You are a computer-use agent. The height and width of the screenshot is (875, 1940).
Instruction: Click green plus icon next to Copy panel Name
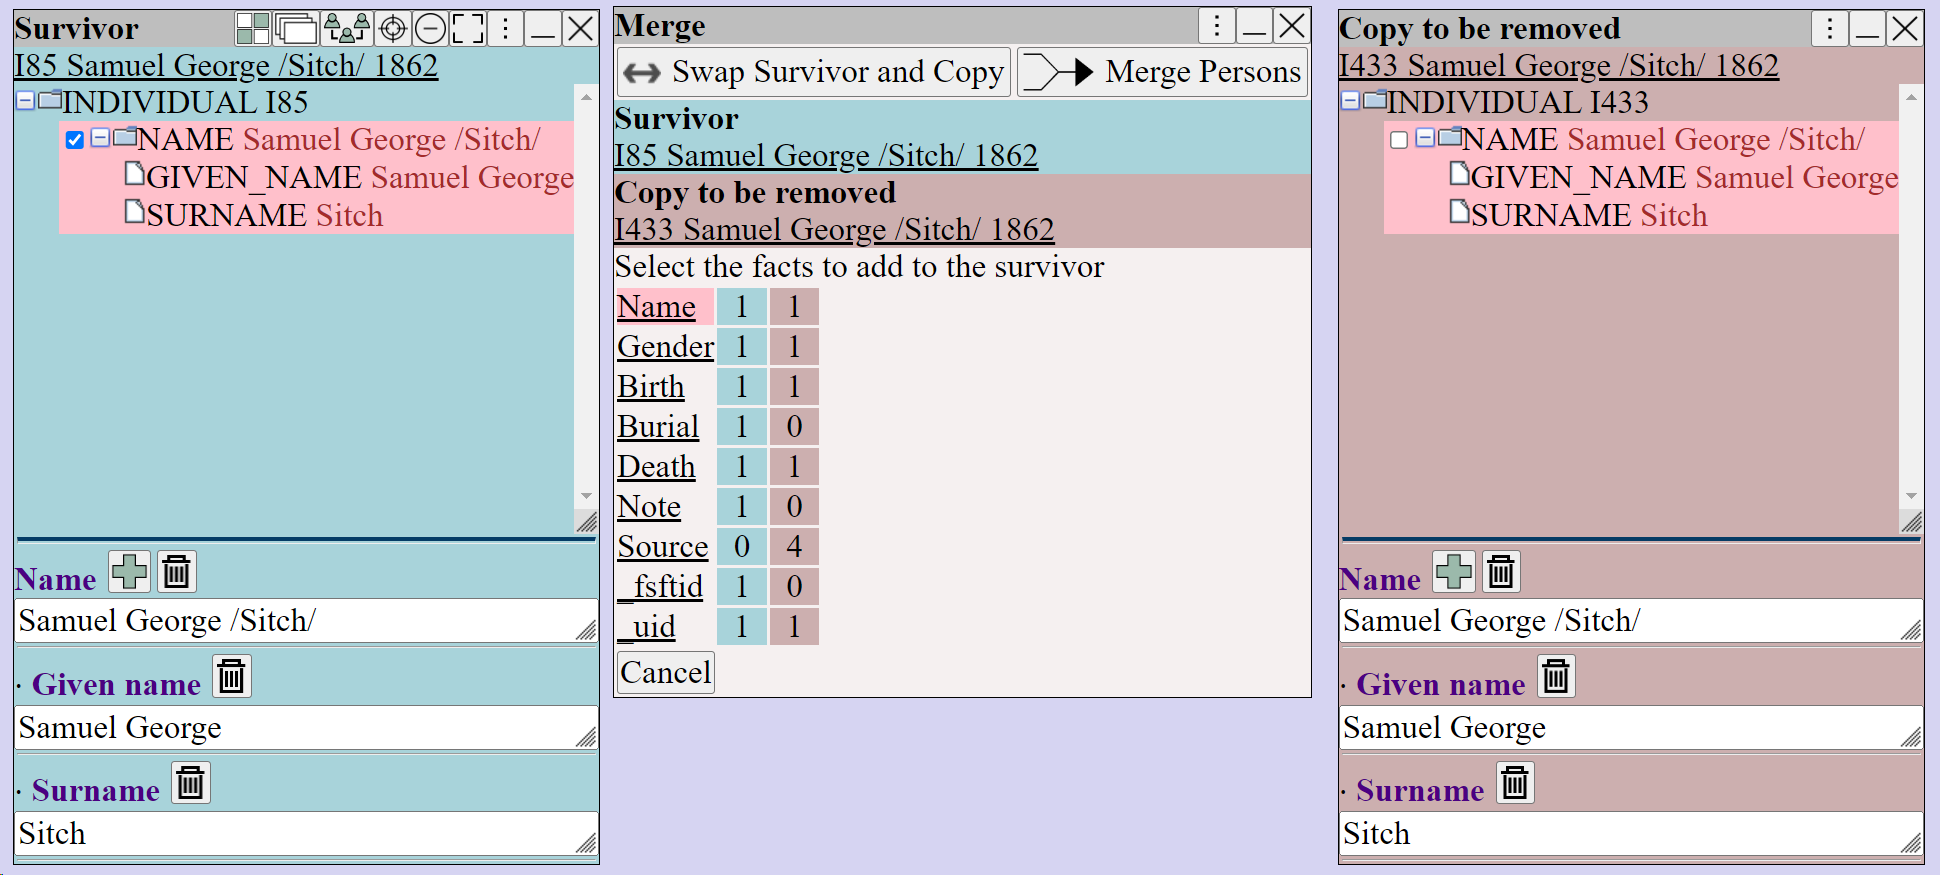tap(1454, 572)
